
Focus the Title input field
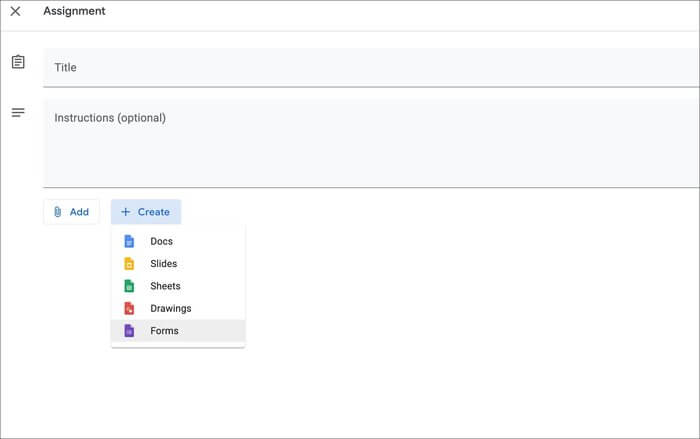370,67
